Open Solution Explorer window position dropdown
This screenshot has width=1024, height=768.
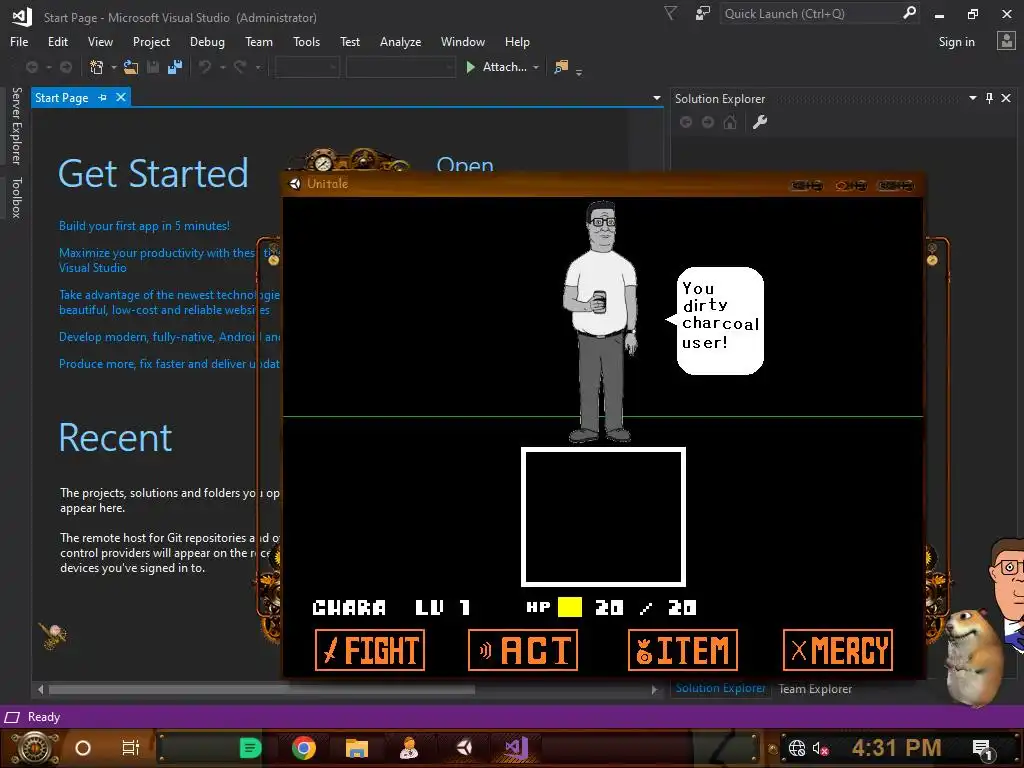tap(973, 98)
